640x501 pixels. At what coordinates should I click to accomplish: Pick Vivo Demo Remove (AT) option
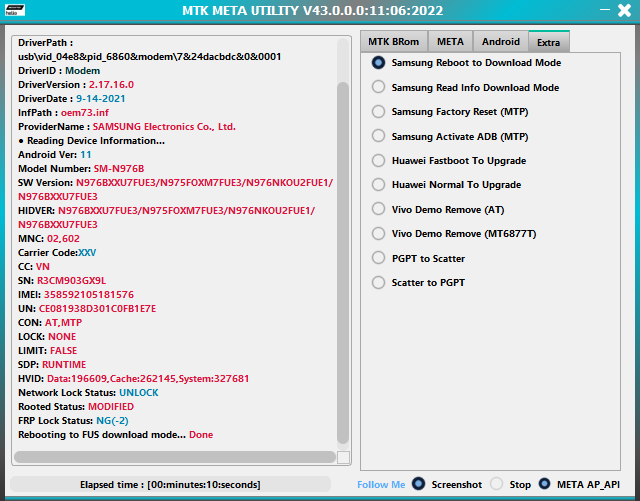(x=438, y=209)
